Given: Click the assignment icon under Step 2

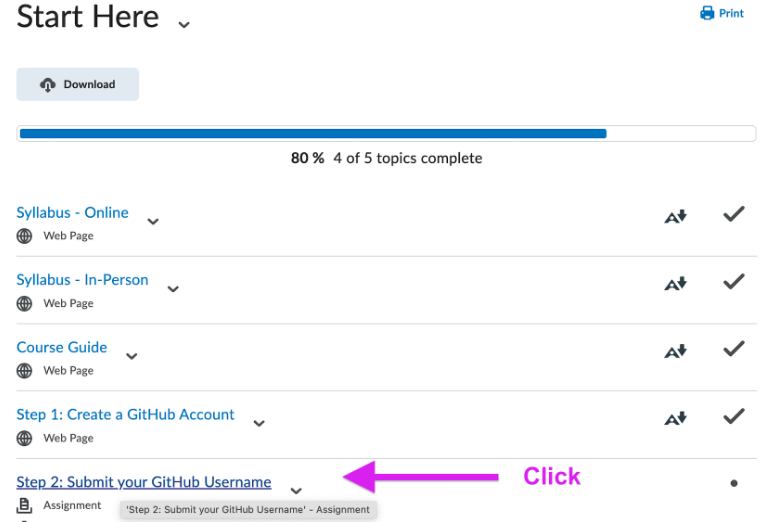Looking at the screenshot, I should point(25,506).
